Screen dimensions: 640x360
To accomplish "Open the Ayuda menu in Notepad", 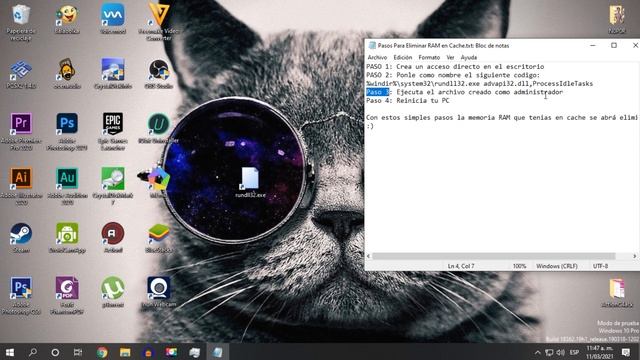I will (469, 57).
